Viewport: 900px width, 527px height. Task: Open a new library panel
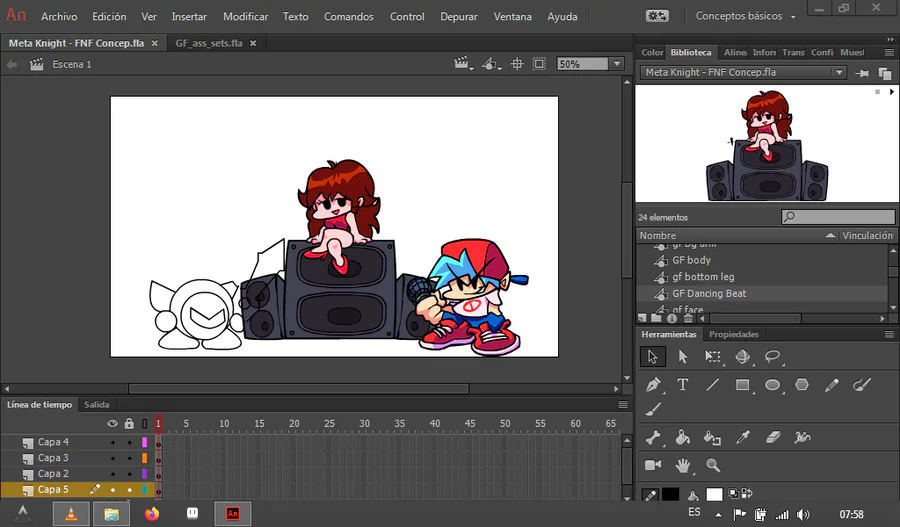pos(885,73)
